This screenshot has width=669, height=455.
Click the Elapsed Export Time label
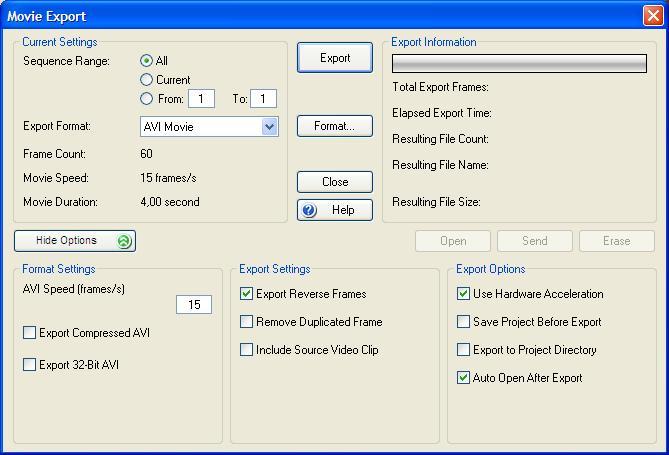442,113
